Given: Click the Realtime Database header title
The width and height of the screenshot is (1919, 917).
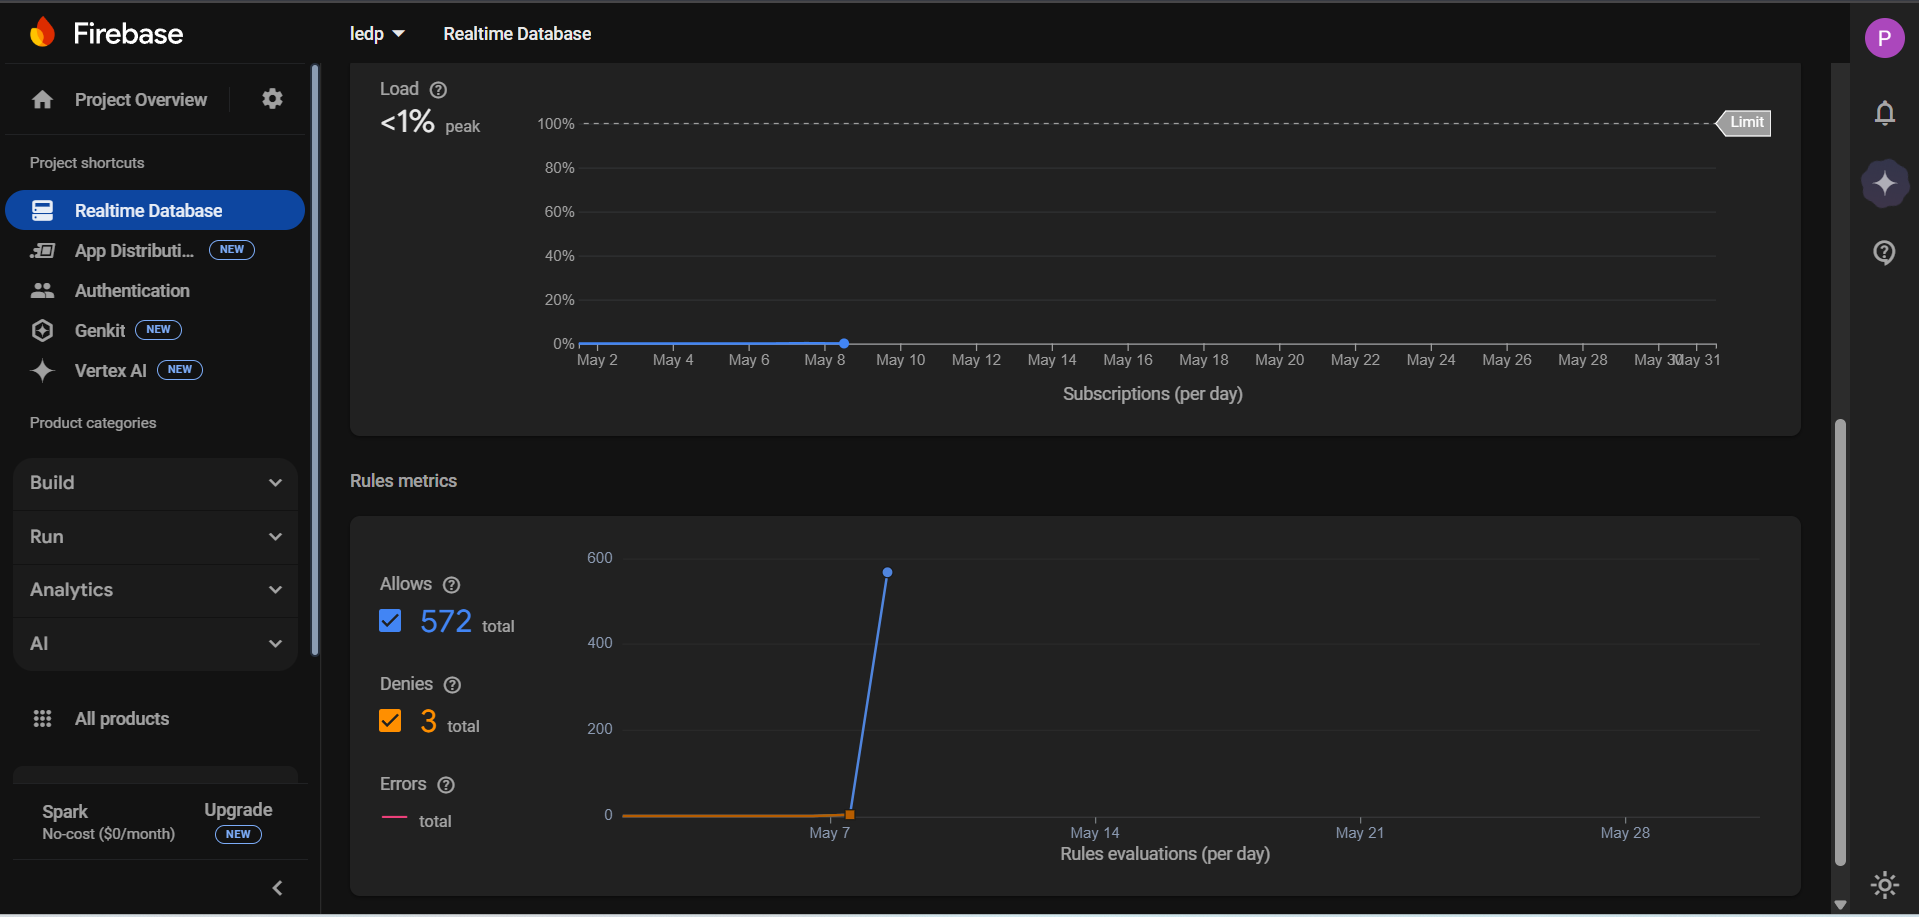Looking at the screenshot, I should coord(517,34).
